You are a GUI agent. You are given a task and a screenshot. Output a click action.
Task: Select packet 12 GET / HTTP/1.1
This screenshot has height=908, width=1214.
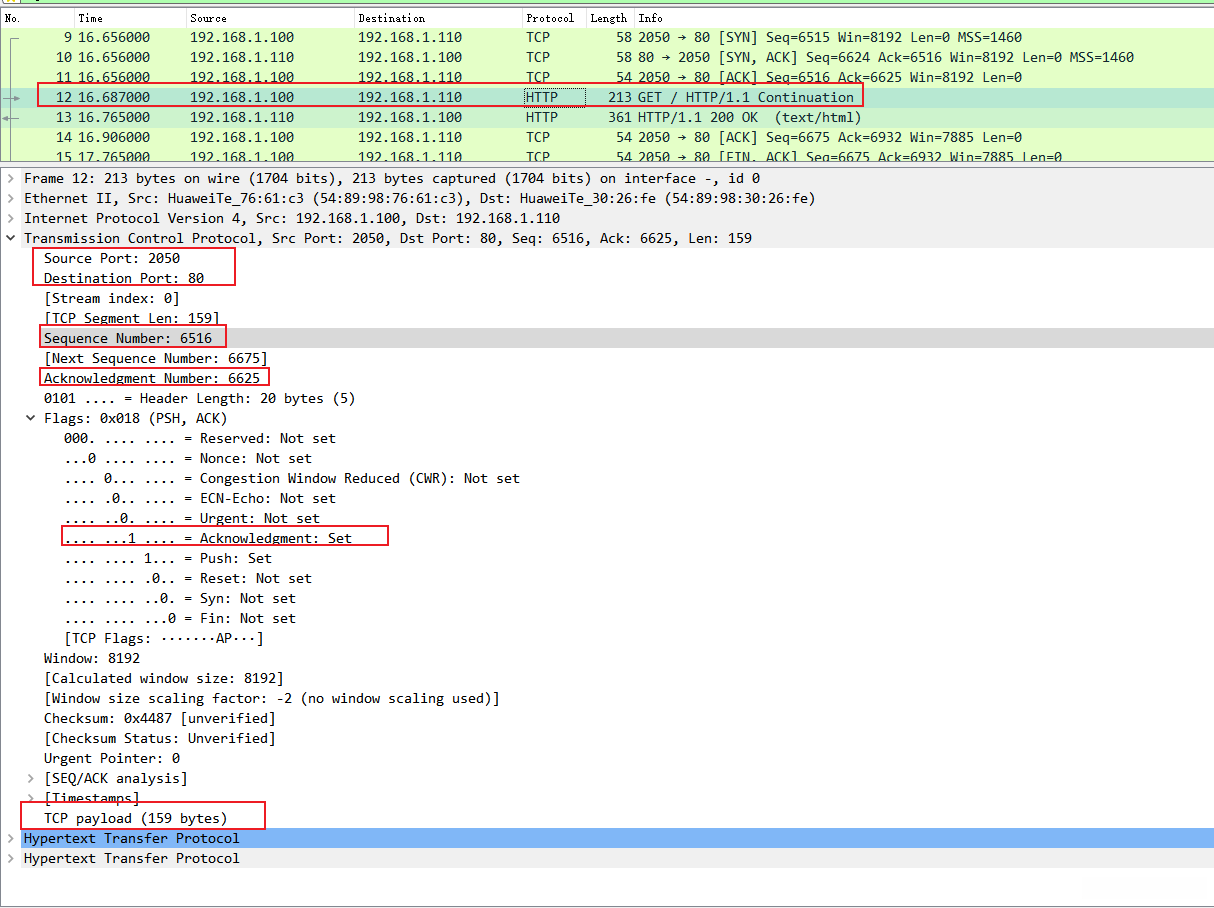[x=607, y=97]
